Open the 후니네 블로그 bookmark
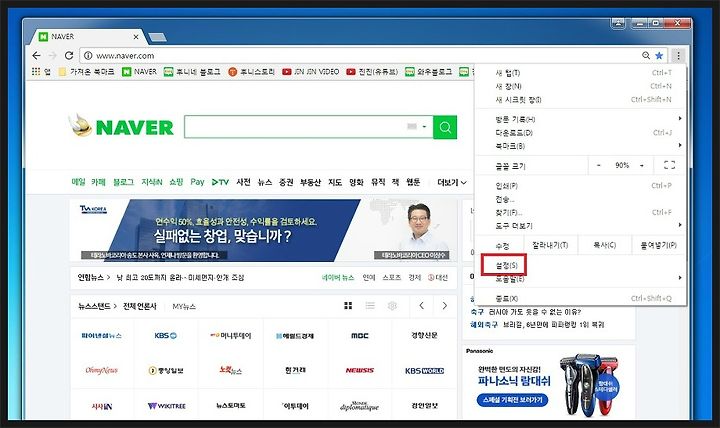Viewport: 720px width, 428px height. 192,72
